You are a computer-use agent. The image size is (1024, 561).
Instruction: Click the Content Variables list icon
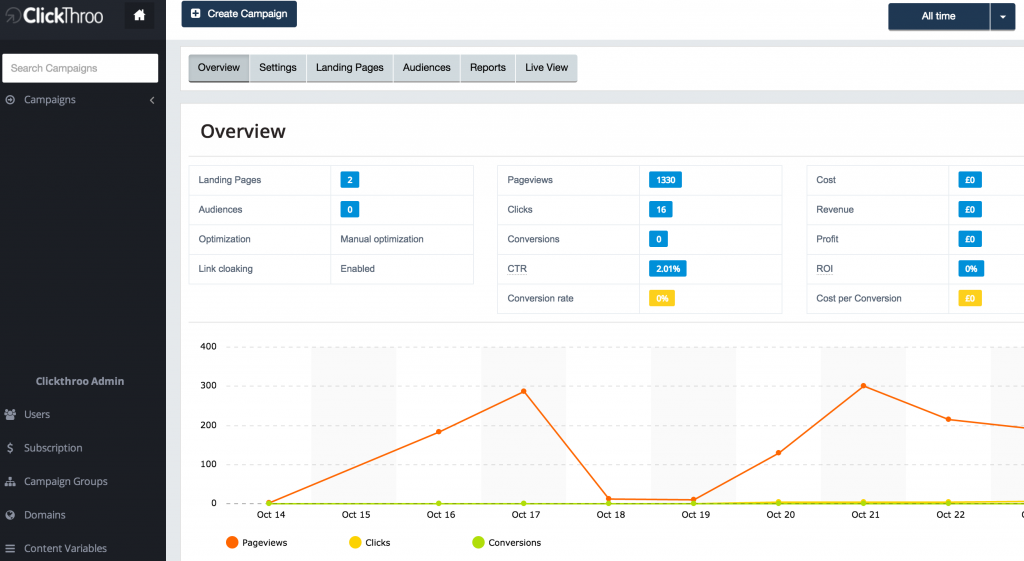point(10,549)
